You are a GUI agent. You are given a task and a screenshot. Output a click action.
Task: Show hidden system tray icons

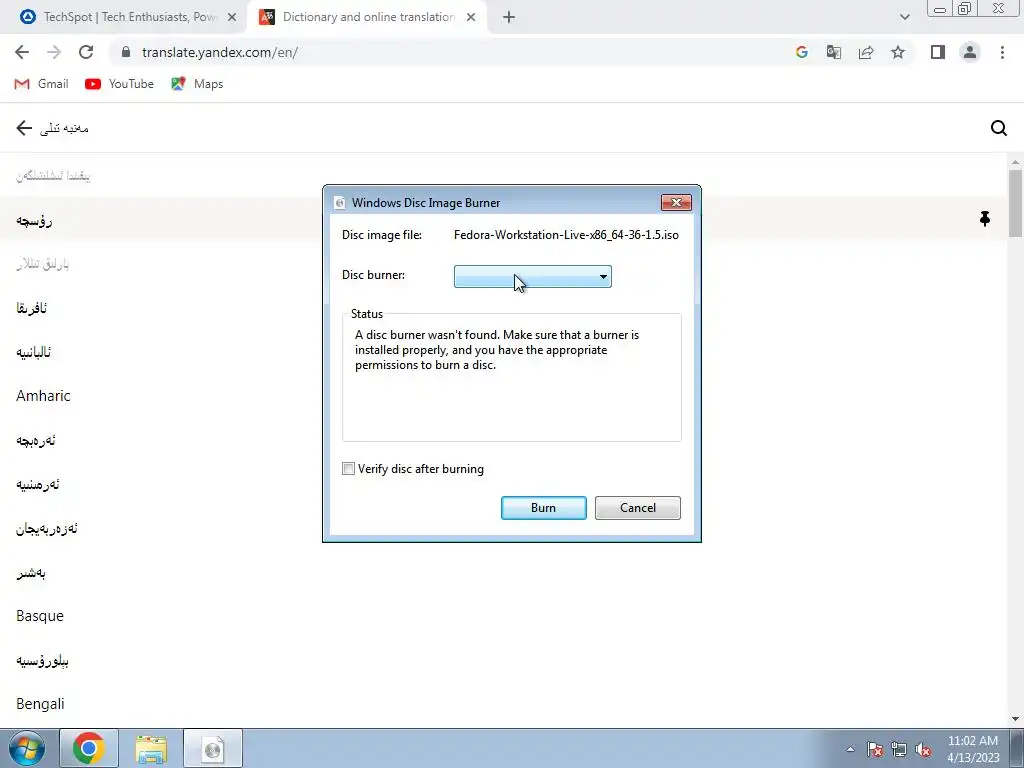pyautogui.click(x=850, y=749)
